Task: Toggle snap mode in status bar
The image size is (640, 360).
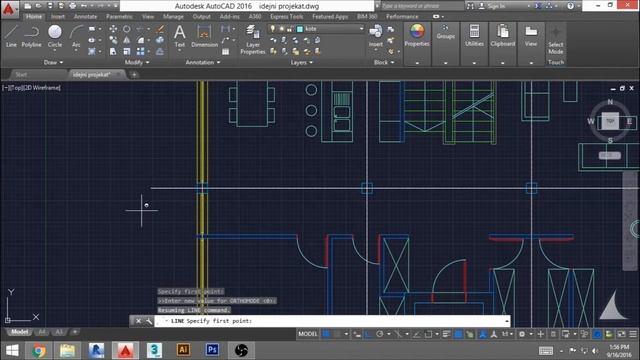Action: (338, 334)
